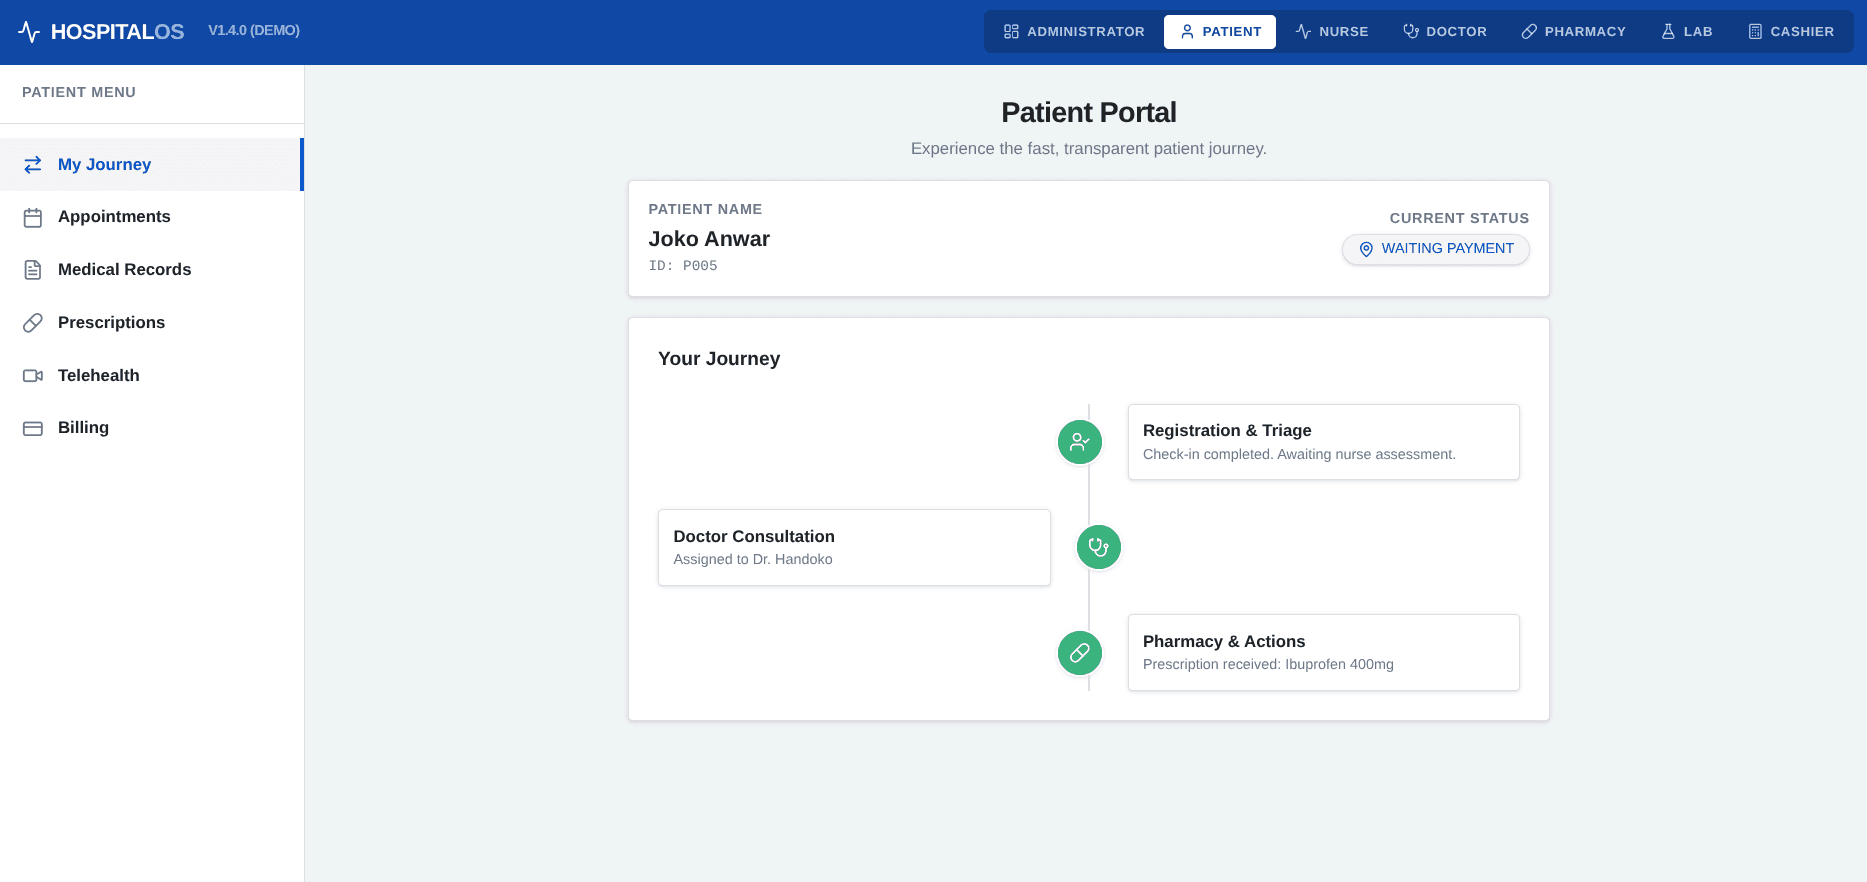Click the PATIENT MENU sidebar header
Screen dimensions: 1867x882
[79, 92]
